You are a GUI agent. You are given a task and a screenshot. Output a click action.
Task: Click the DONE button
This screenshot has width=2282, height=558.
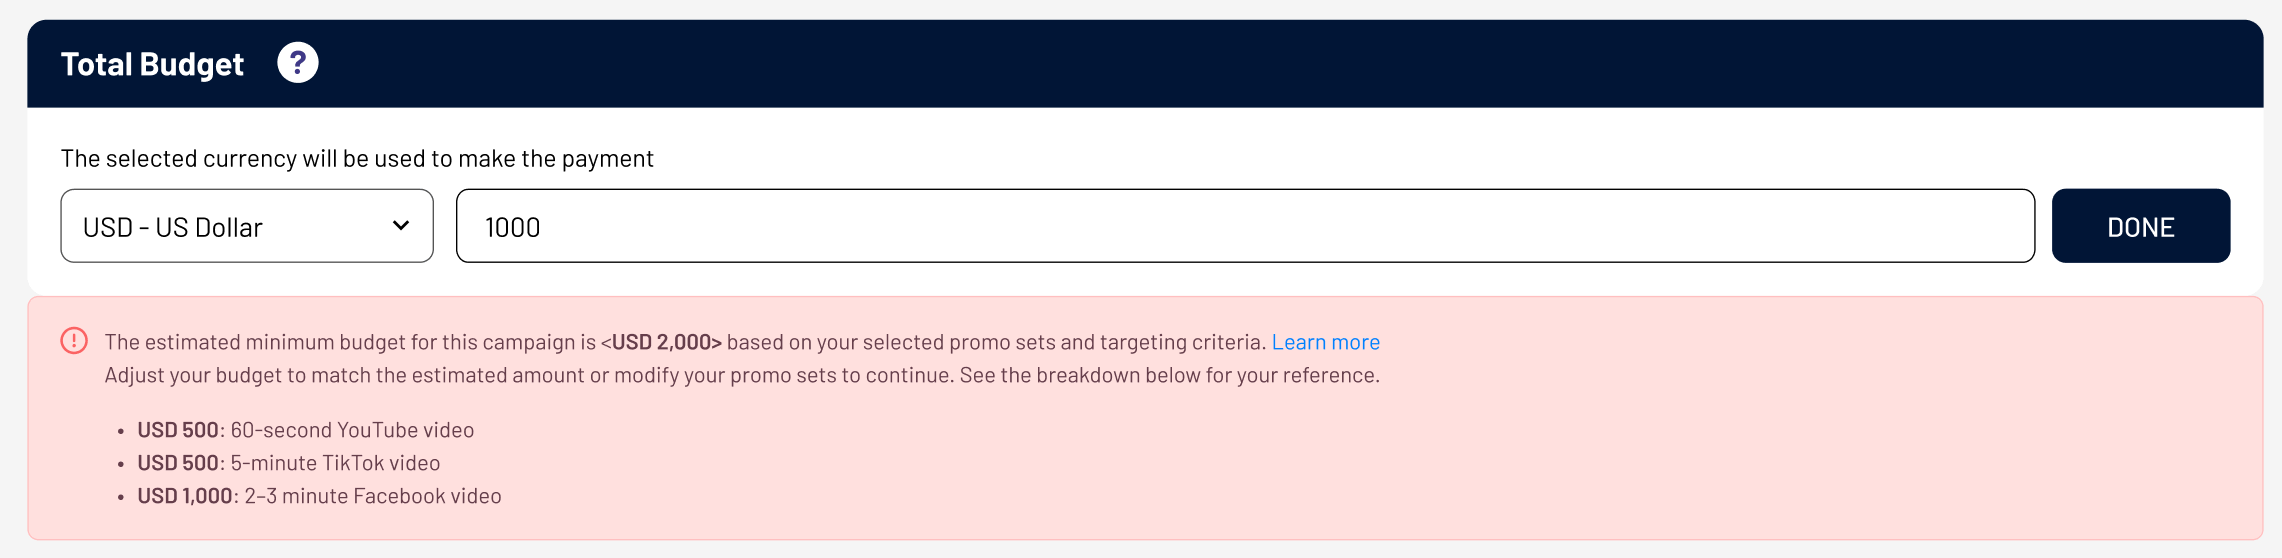coord(2140,226)
